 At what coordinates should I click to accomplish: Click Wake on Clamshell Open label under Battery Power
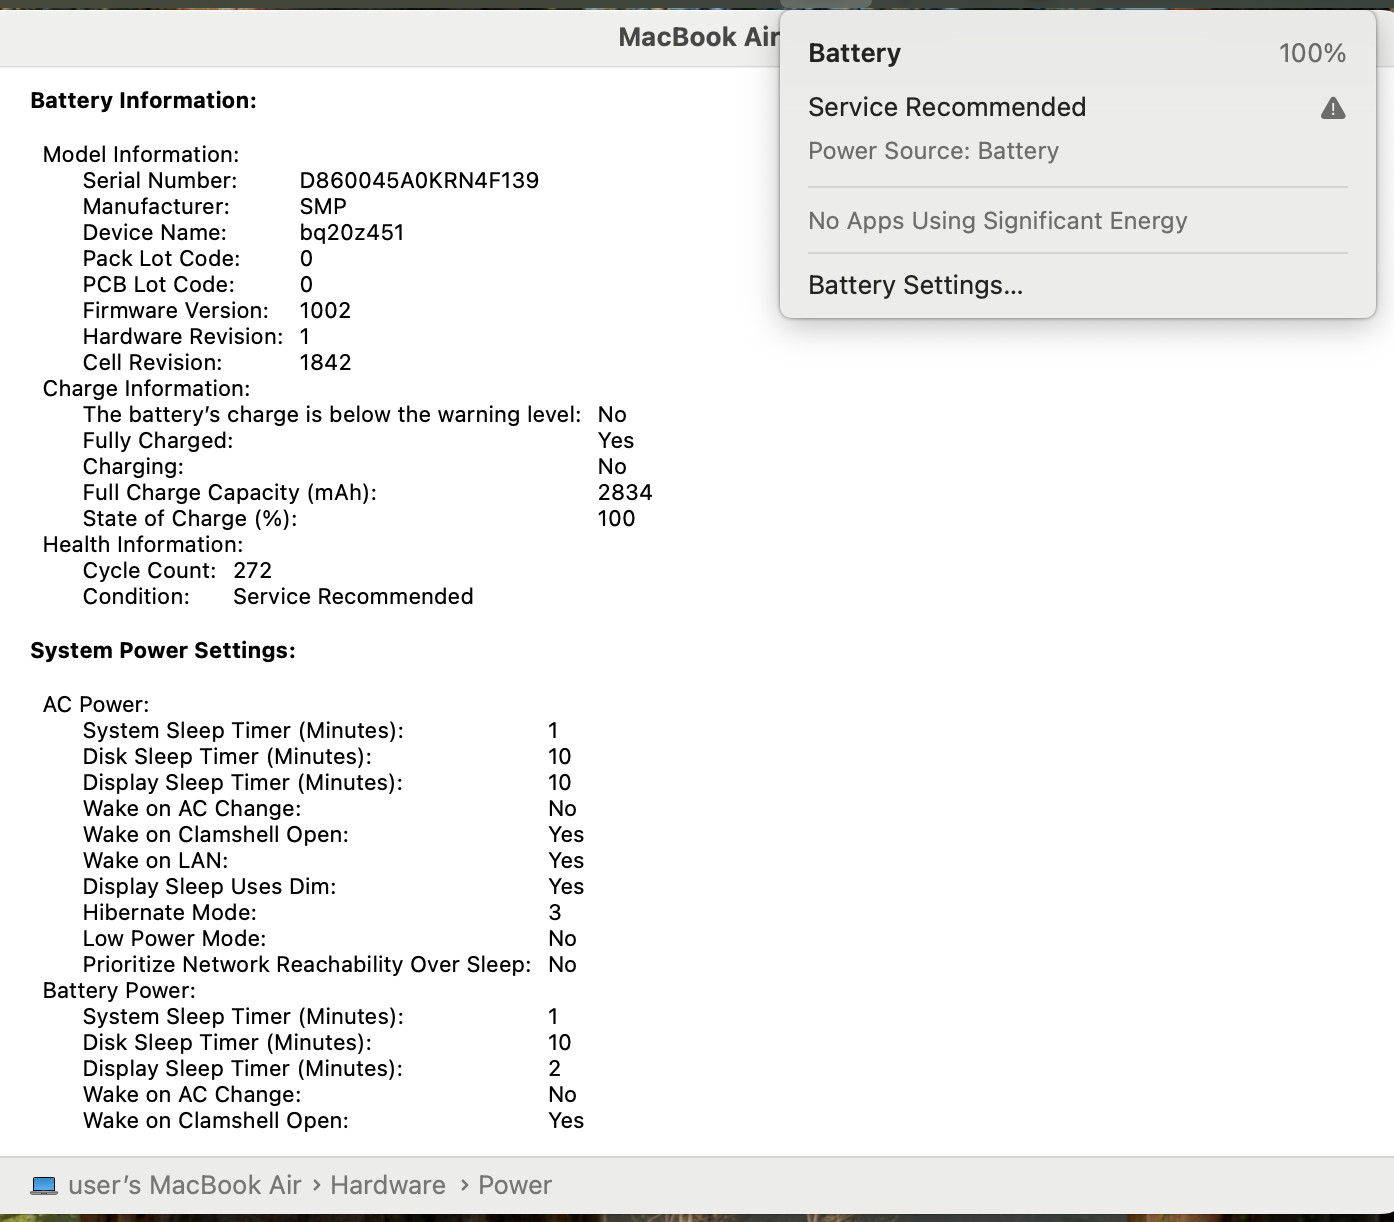pos(216,1121)
